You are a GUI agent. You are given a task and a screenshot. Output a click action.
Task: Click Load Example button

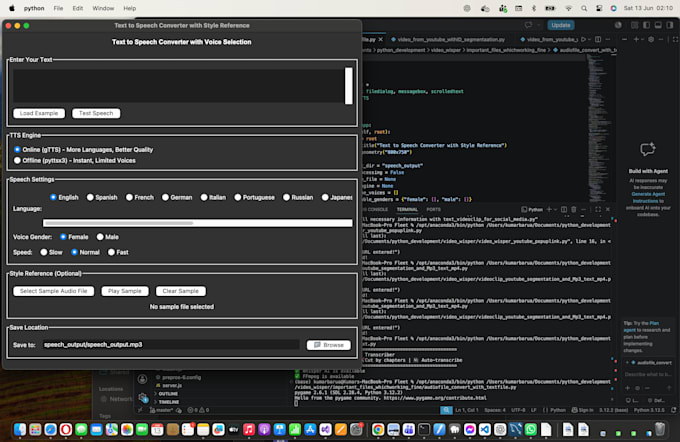[x=39, y=113]
